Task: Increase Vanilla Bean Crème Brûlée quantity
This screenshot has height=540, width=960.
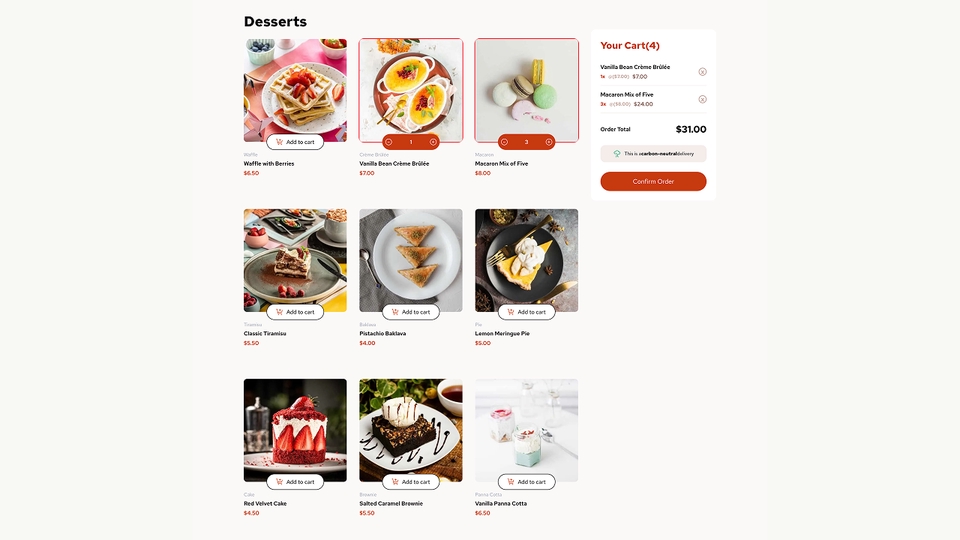Action: coord(433,142)
